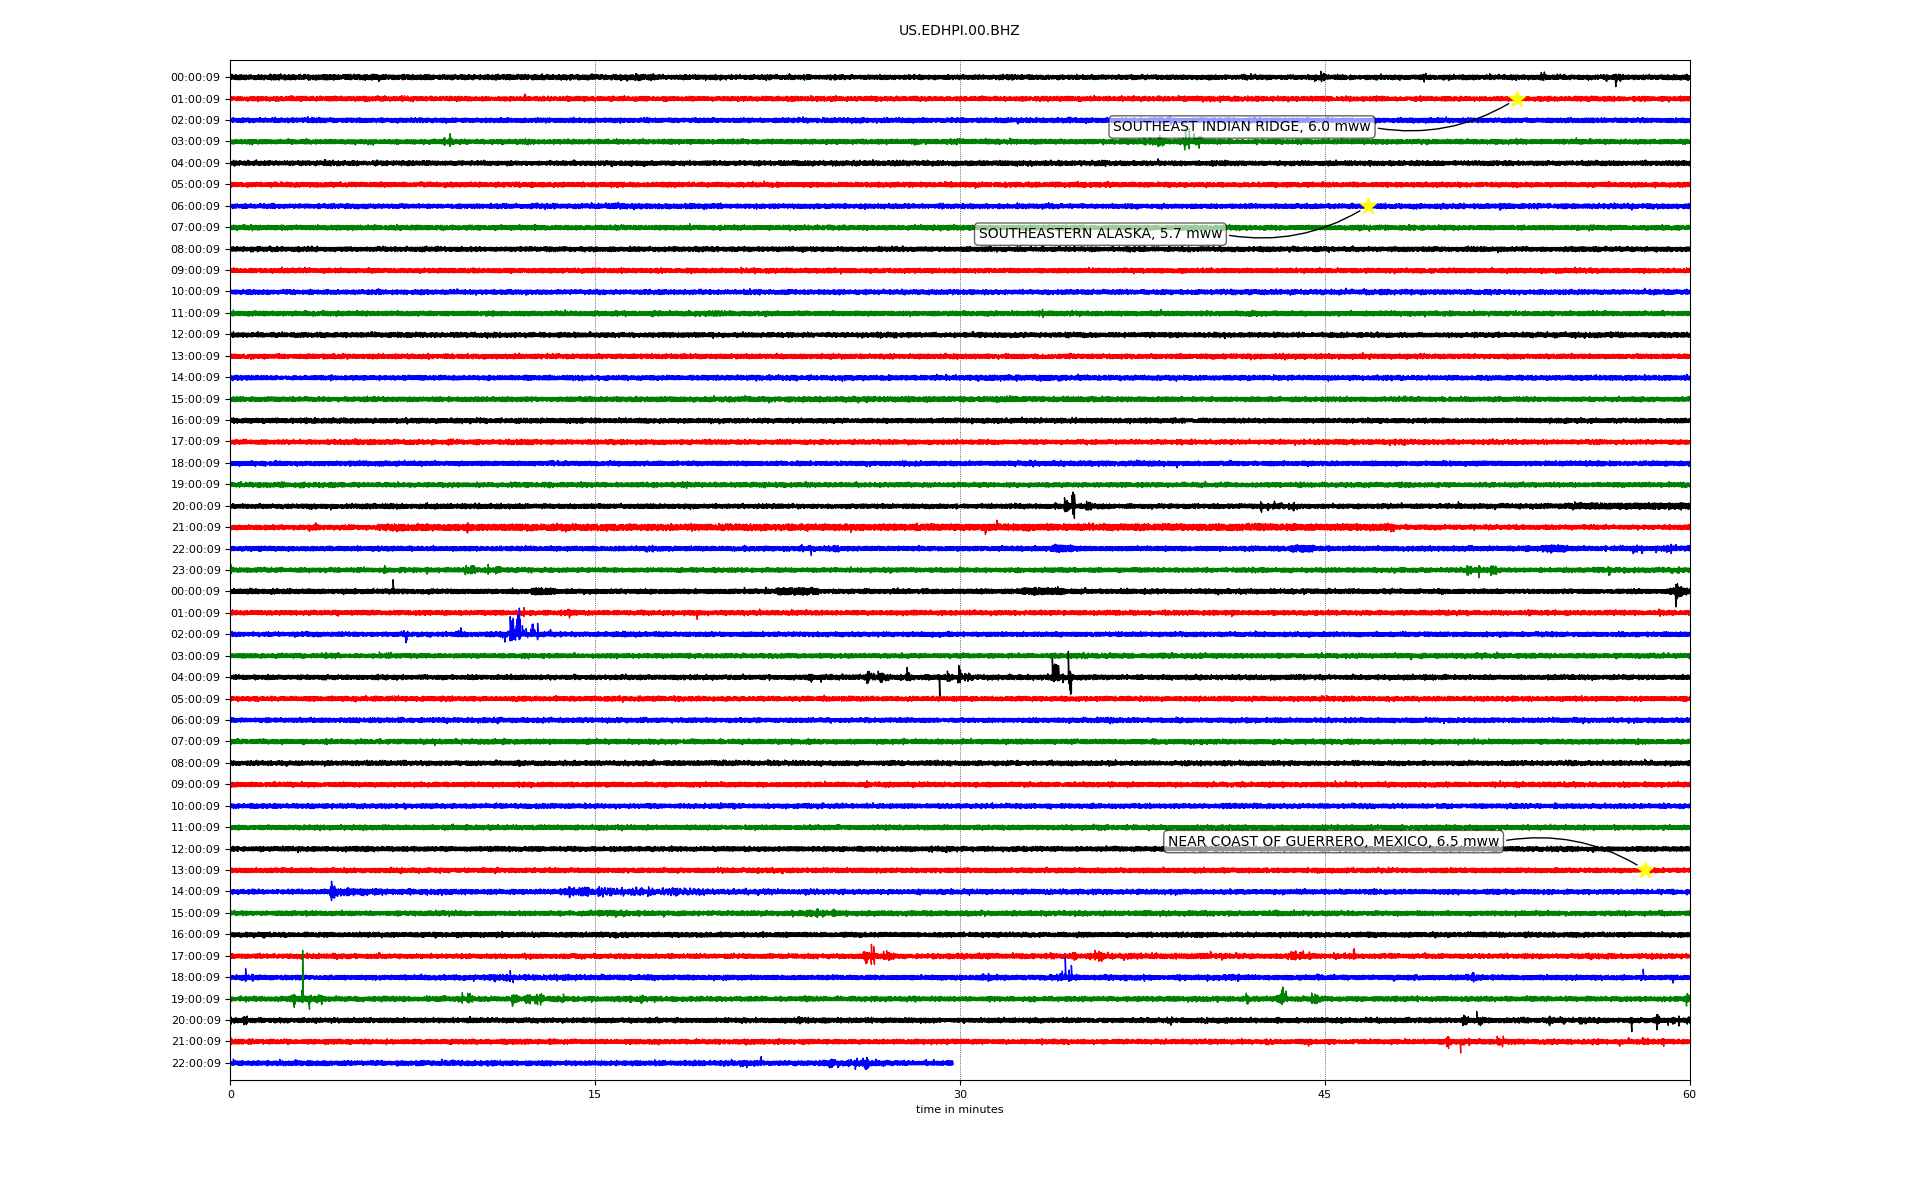Click the SOUTHEAST INDIAN RIDGE, 6.0 mww label

point(1241,127)
